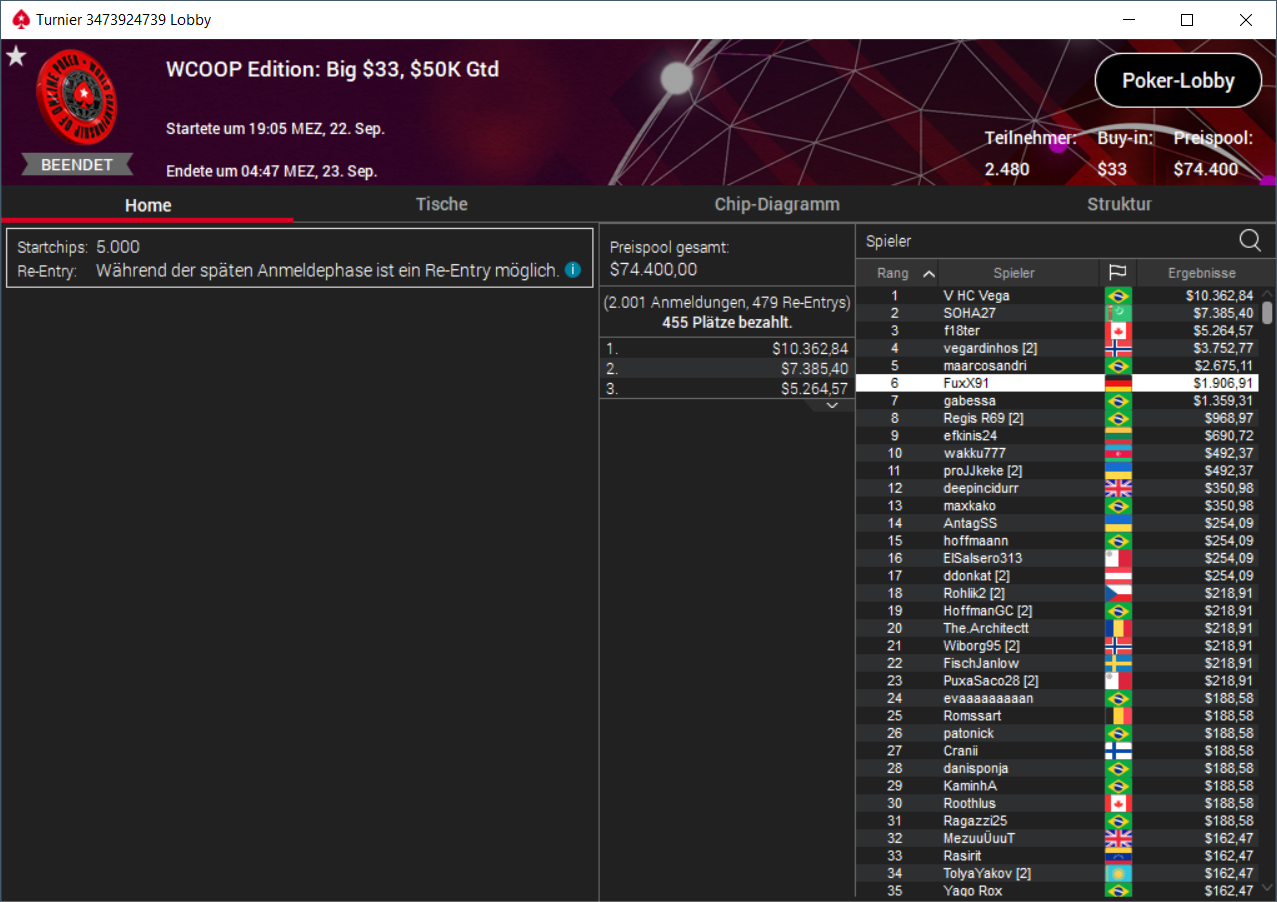Select player Yago Rox
Image resolution: width=1277 pixels, height=902 pixels.
click(x=973, y=891)
